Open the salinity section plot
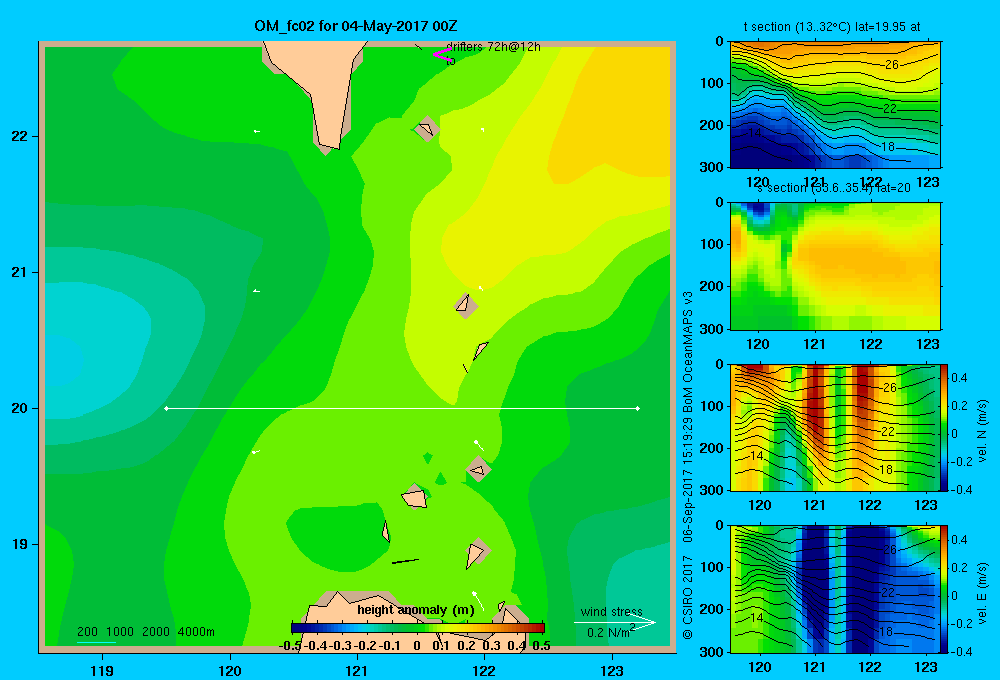1000x680 pixels. 835,266
